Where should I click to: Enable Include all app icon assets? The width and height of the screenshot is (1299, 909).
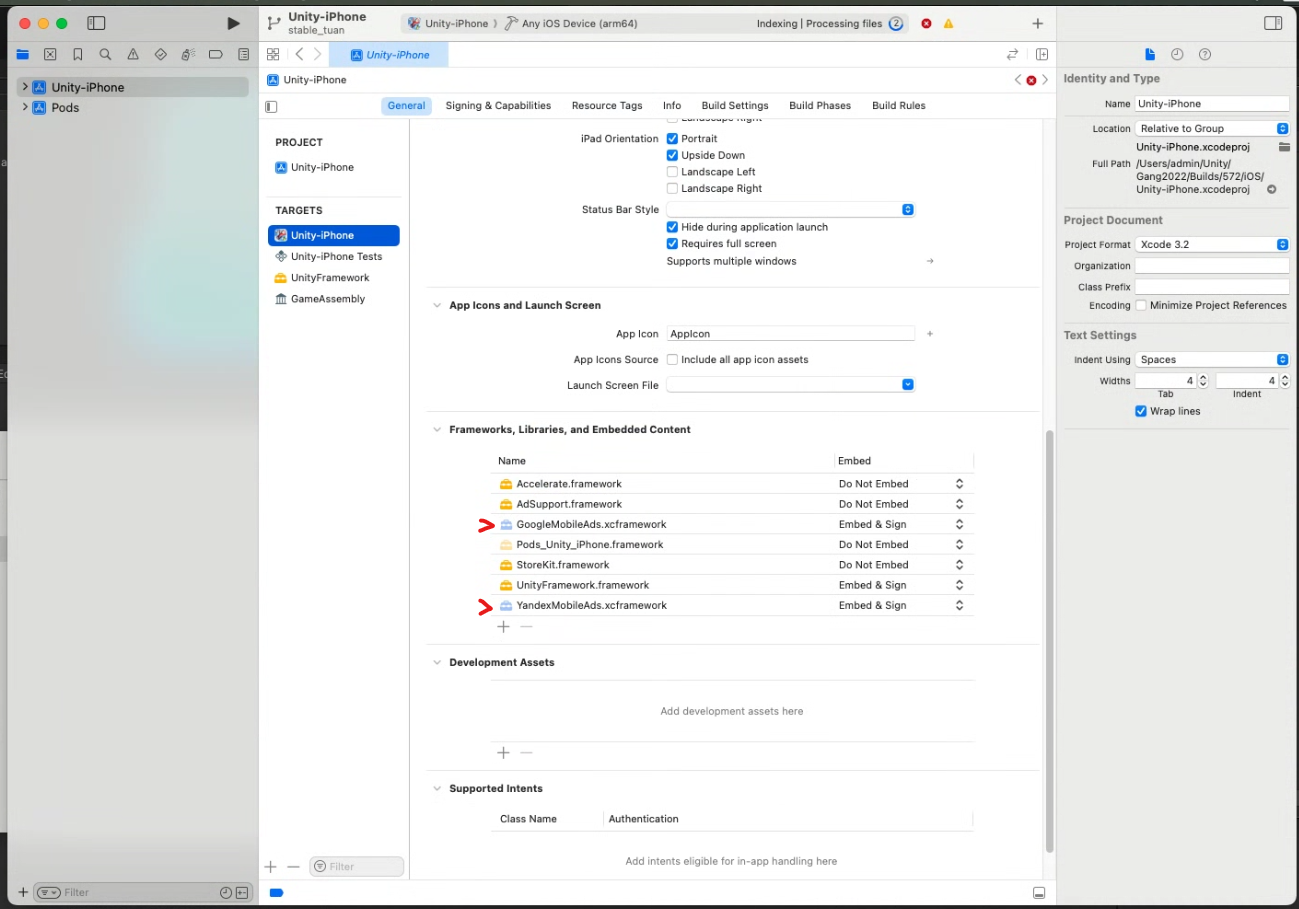pos(673,360)
